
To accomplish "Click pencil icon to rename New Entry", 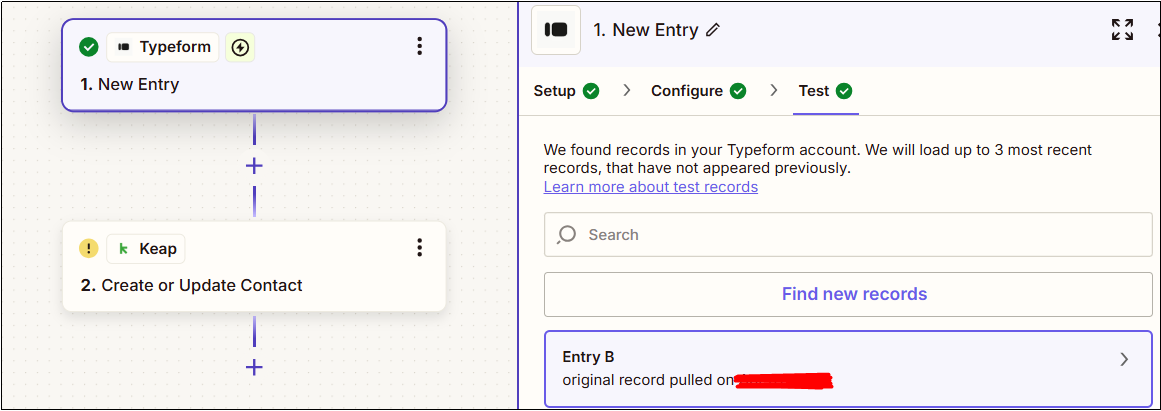I will coord(713,30).
